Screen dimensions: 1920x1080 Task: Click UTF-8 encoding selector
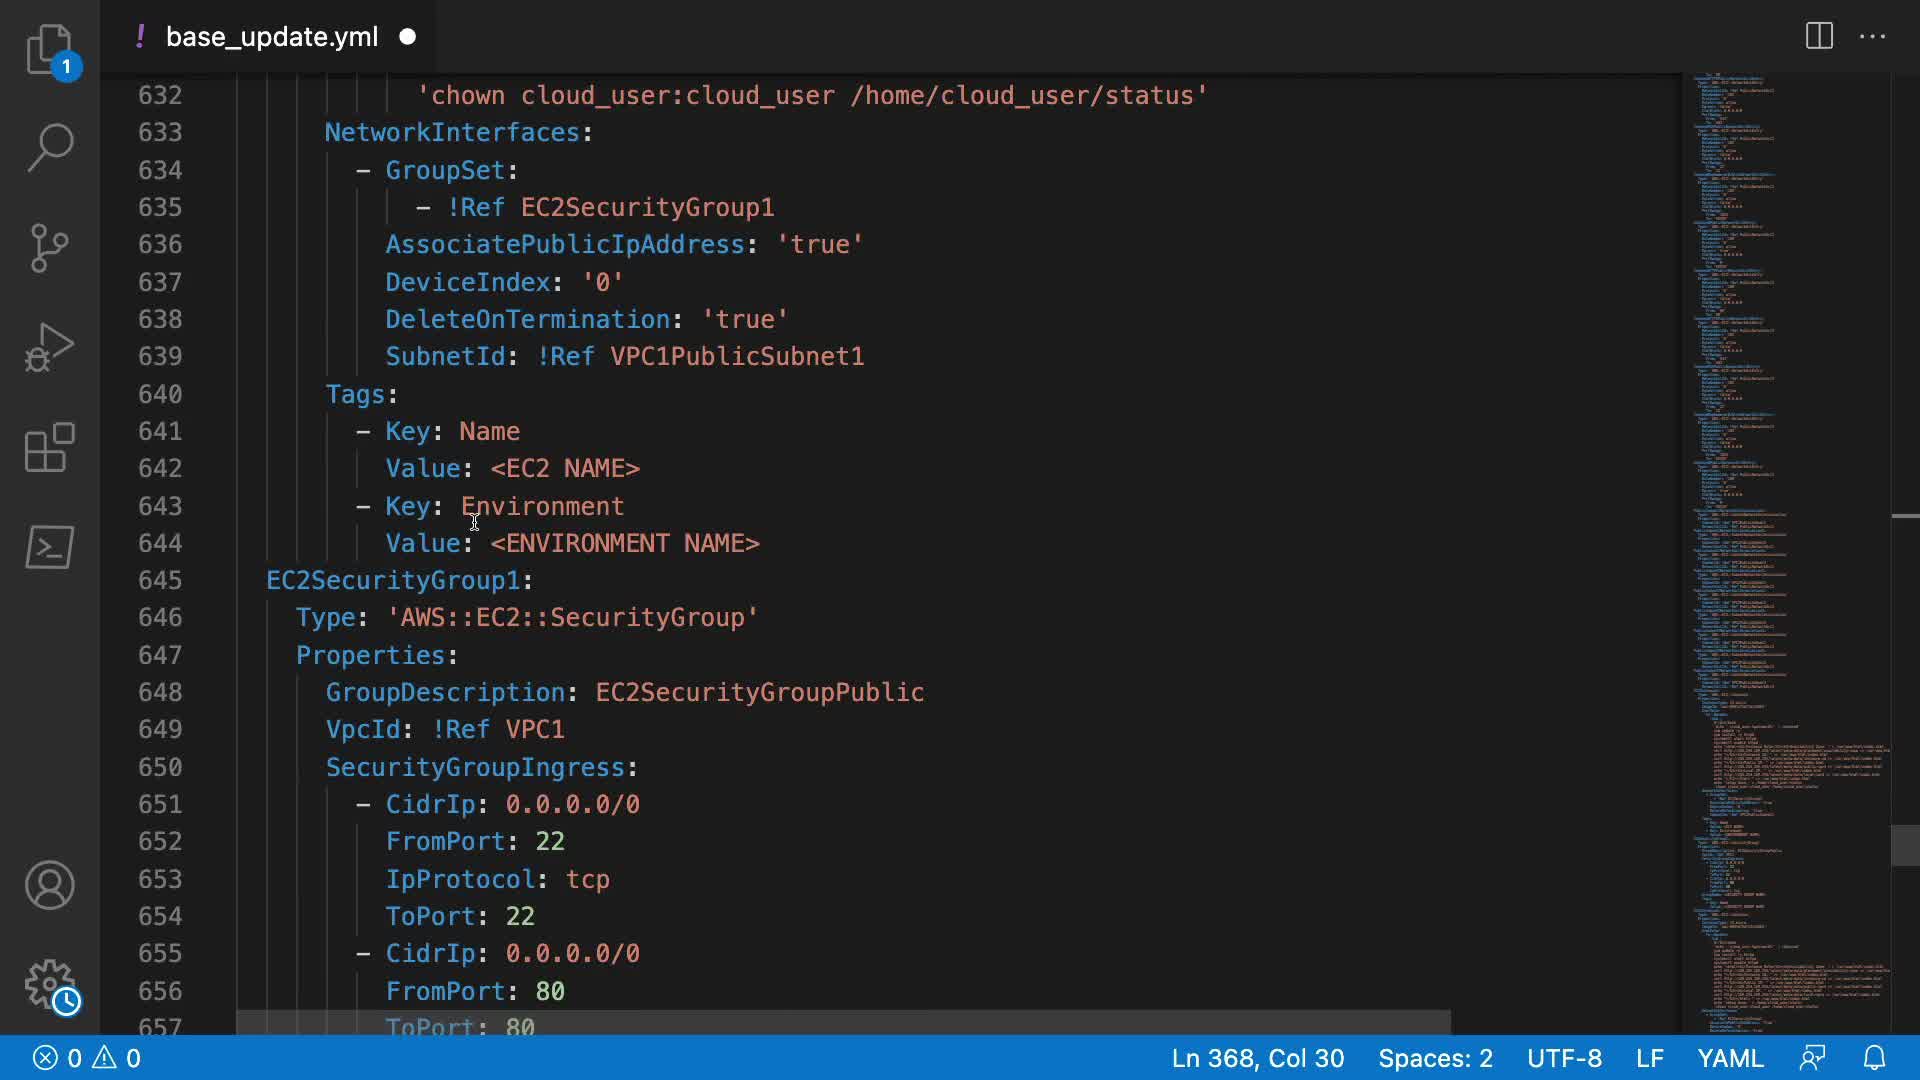click(1564, 1058)
